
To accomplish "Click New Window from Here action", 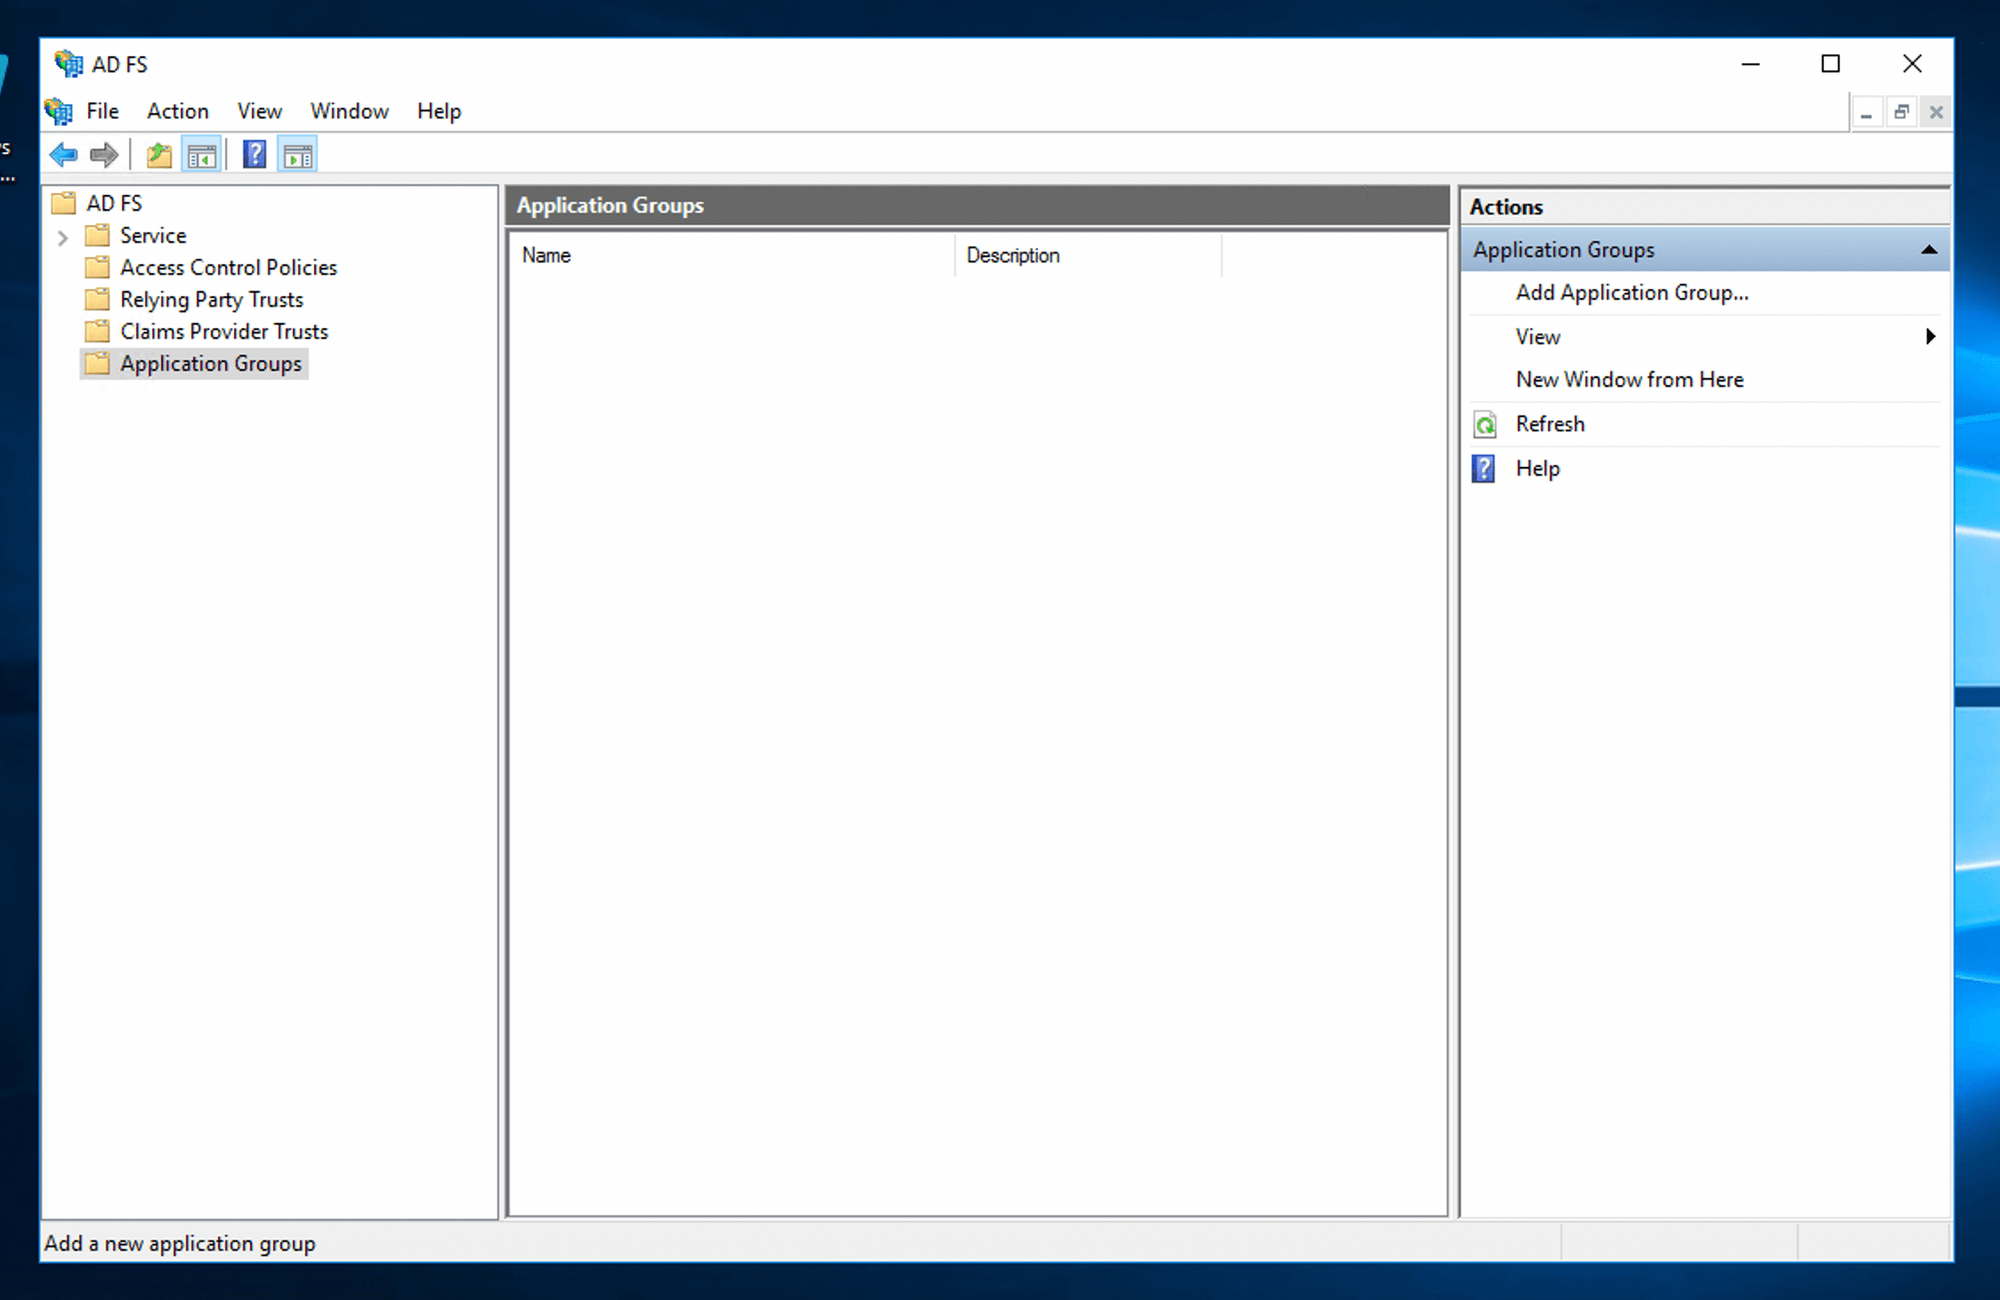I will tap(1629, 380).
